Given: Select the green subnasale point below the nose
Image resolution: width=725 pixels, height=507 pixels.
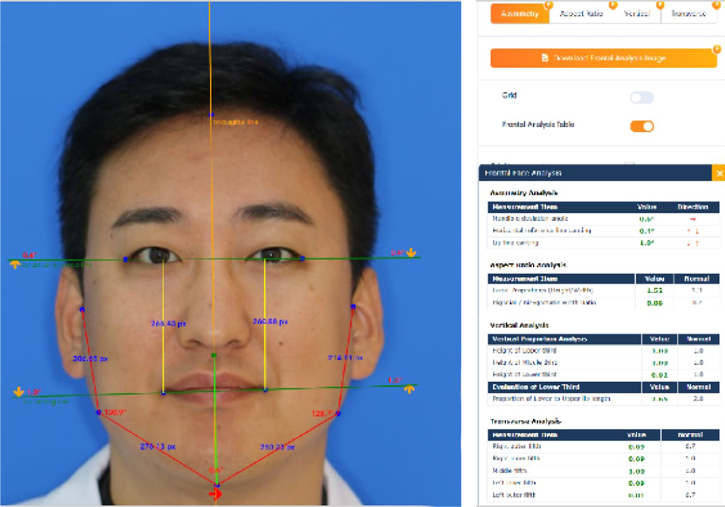Looking at the screenshot, I should 214,355.
